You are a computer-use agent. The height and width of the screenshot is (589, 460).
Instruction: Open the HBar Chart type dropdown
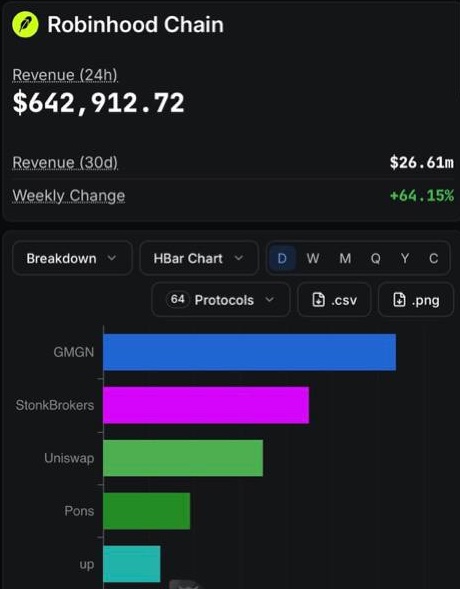point(199,258)
